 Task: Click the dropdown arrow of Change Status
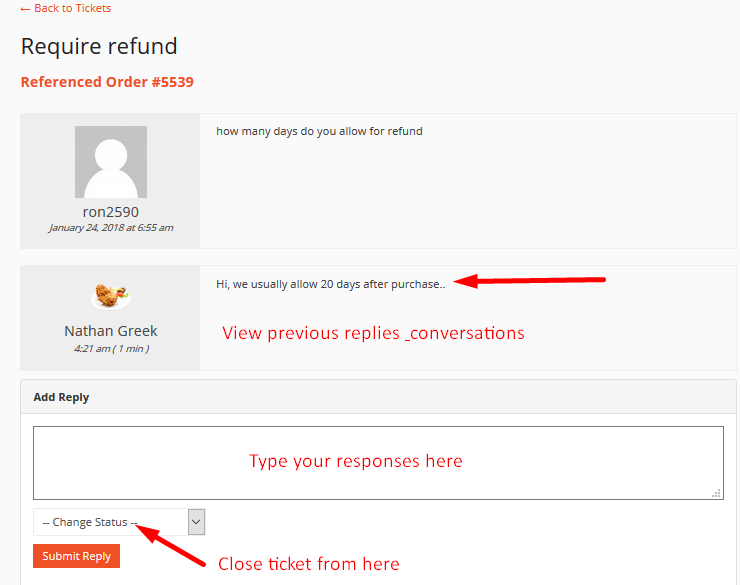196,522
